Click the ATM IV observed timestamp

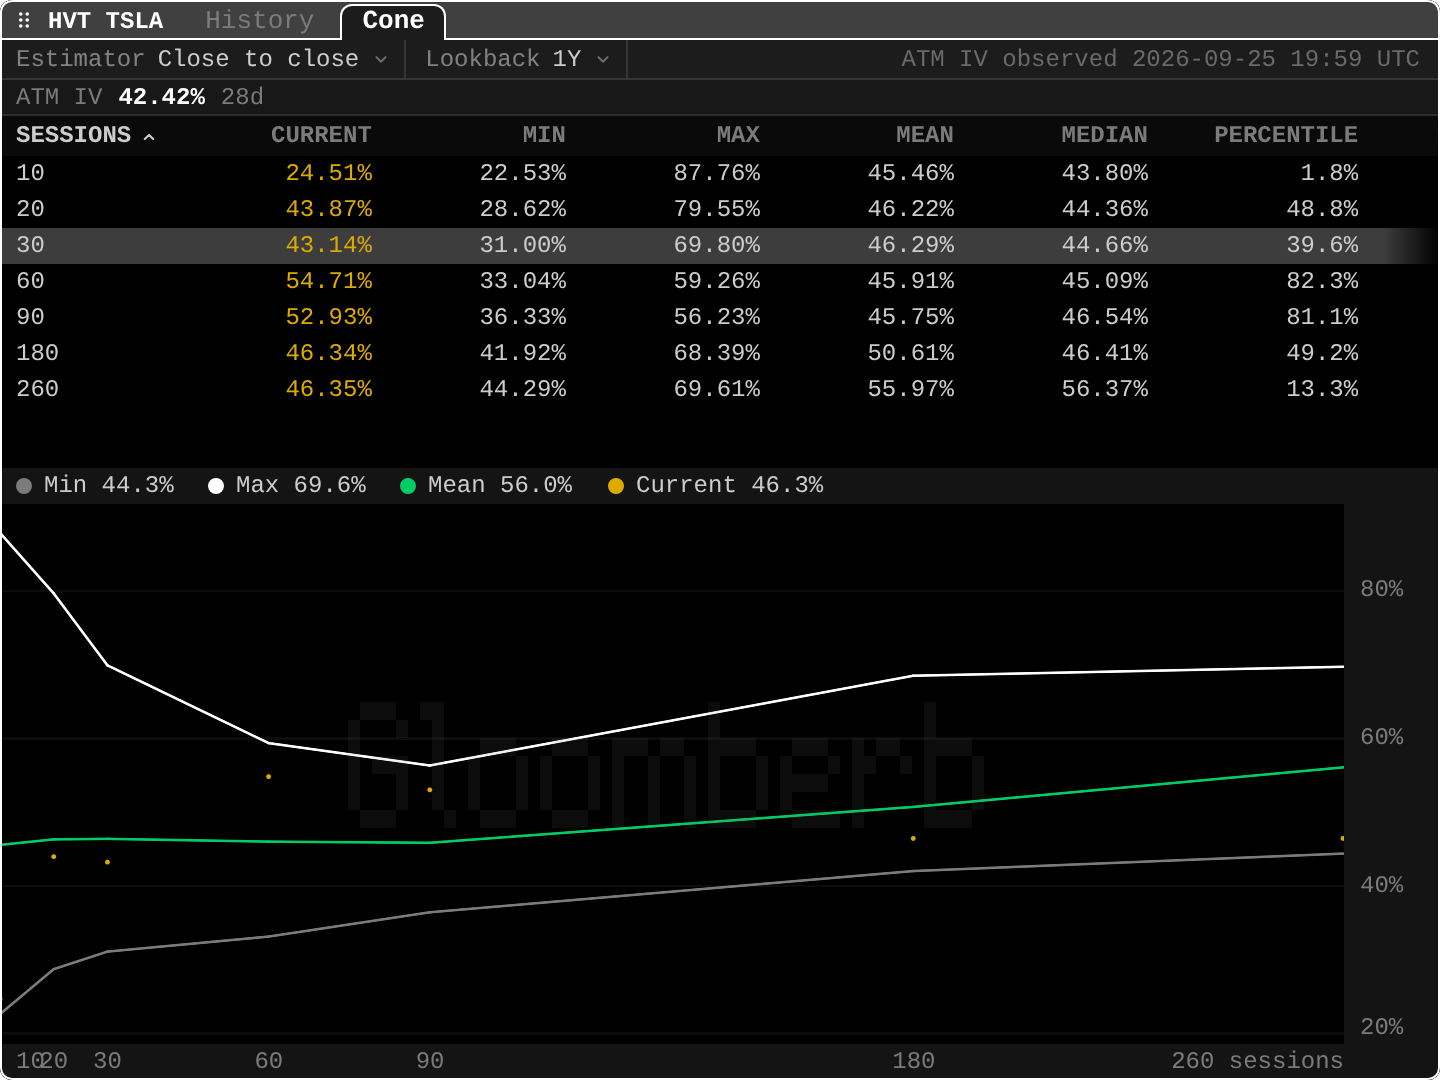coord(1160,59)
